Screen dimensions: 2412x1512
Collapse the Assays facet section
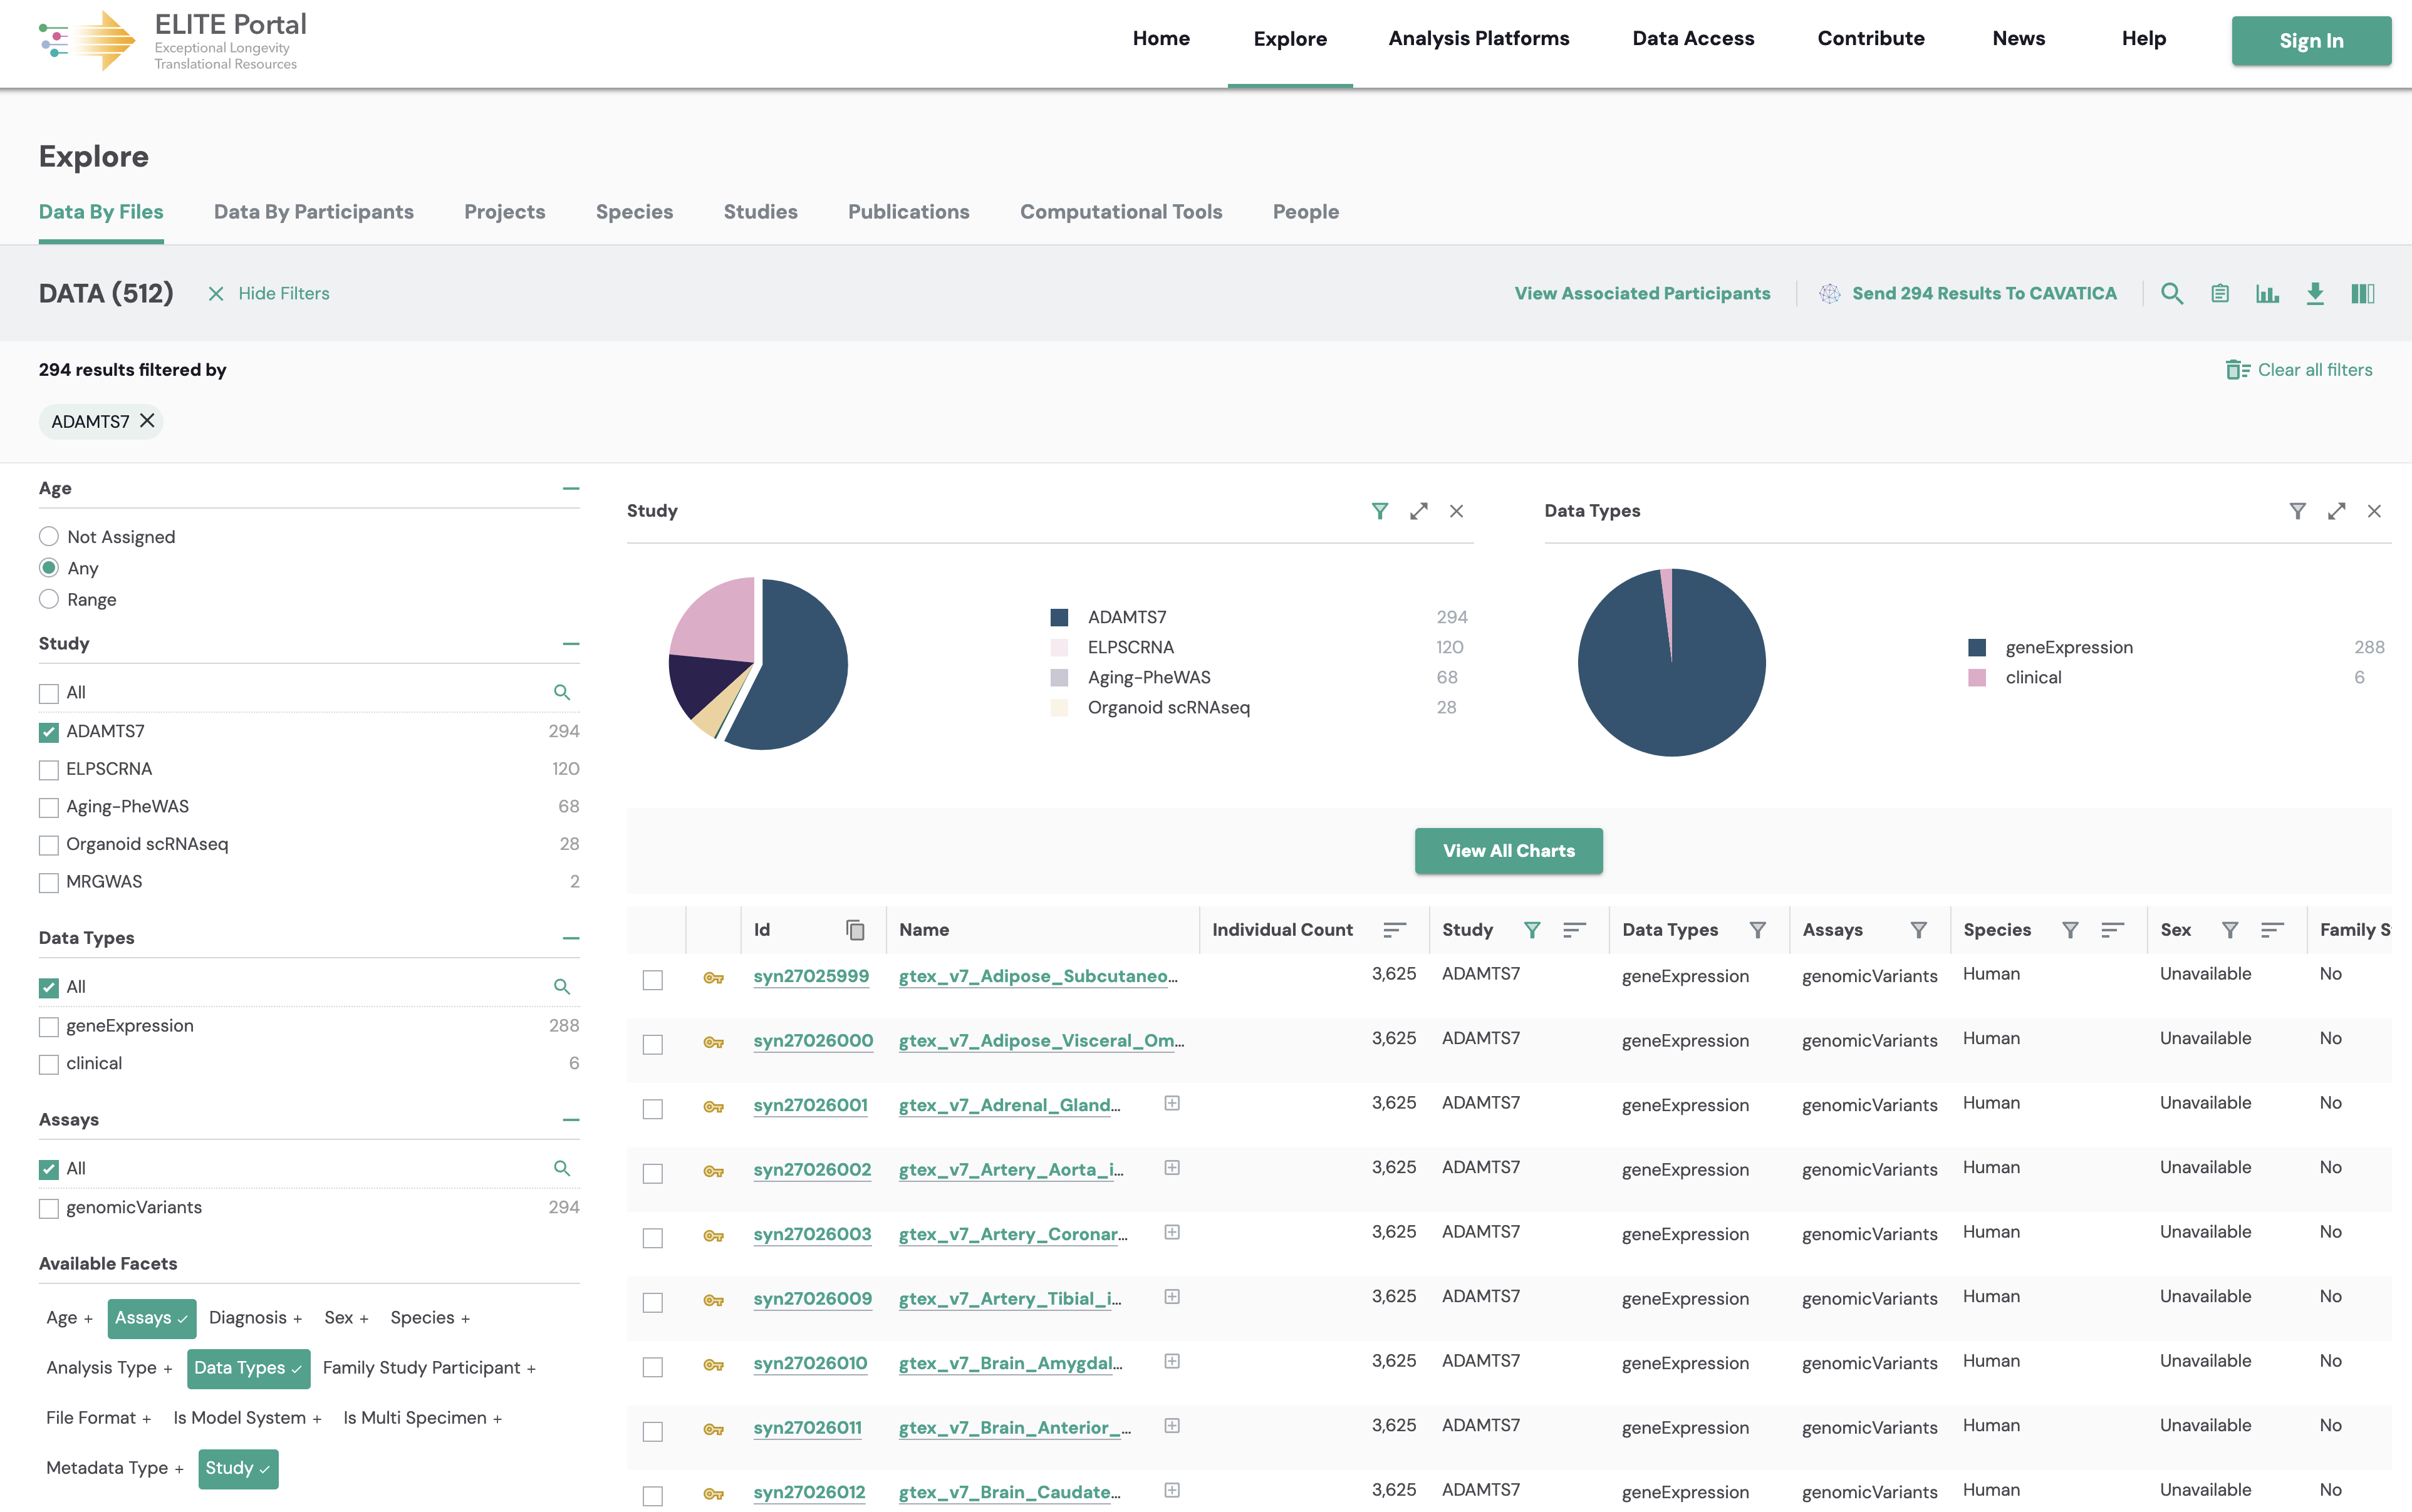(571, 1120)
